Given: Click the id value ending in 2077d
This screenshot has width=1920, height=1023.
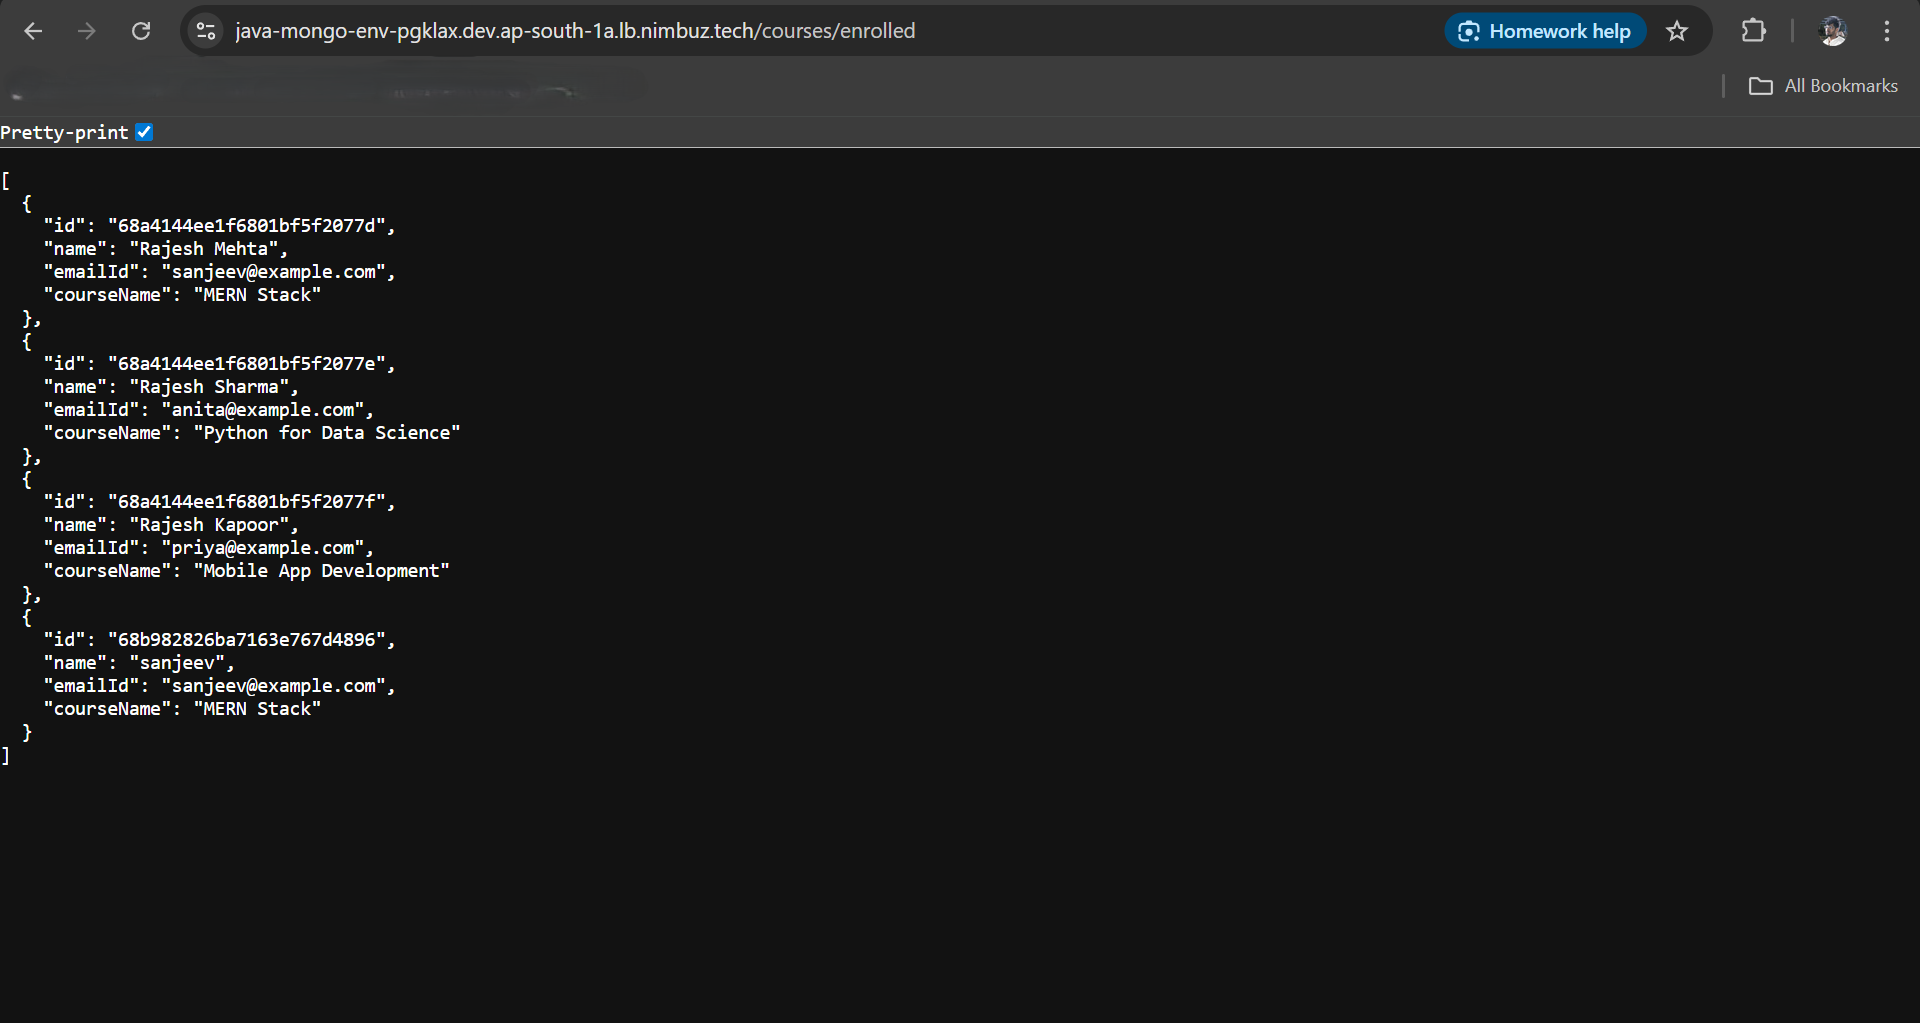Looking at the screenshot, I should [250, 226].
